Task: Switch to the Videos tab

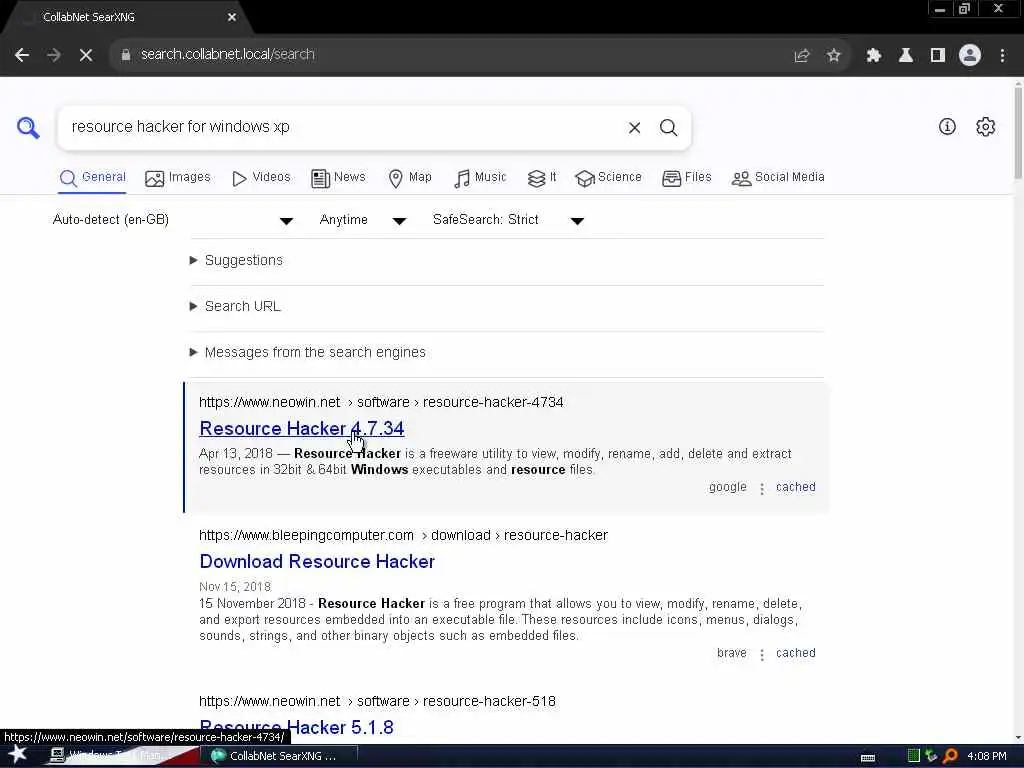Action: (261, 178)
